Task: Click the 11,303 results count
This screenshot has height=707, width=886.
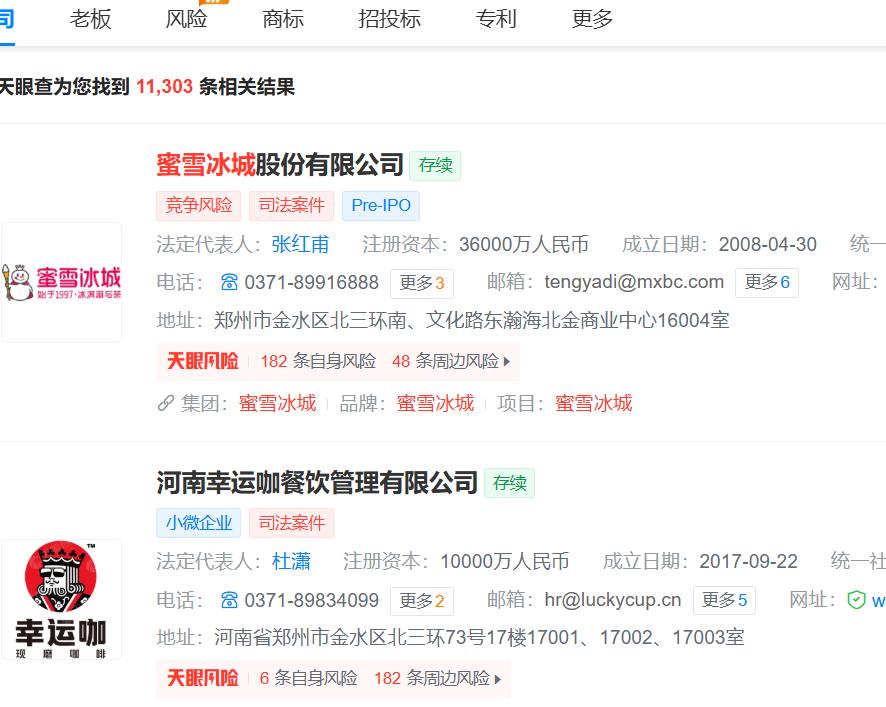Action: tap(164, 86)
